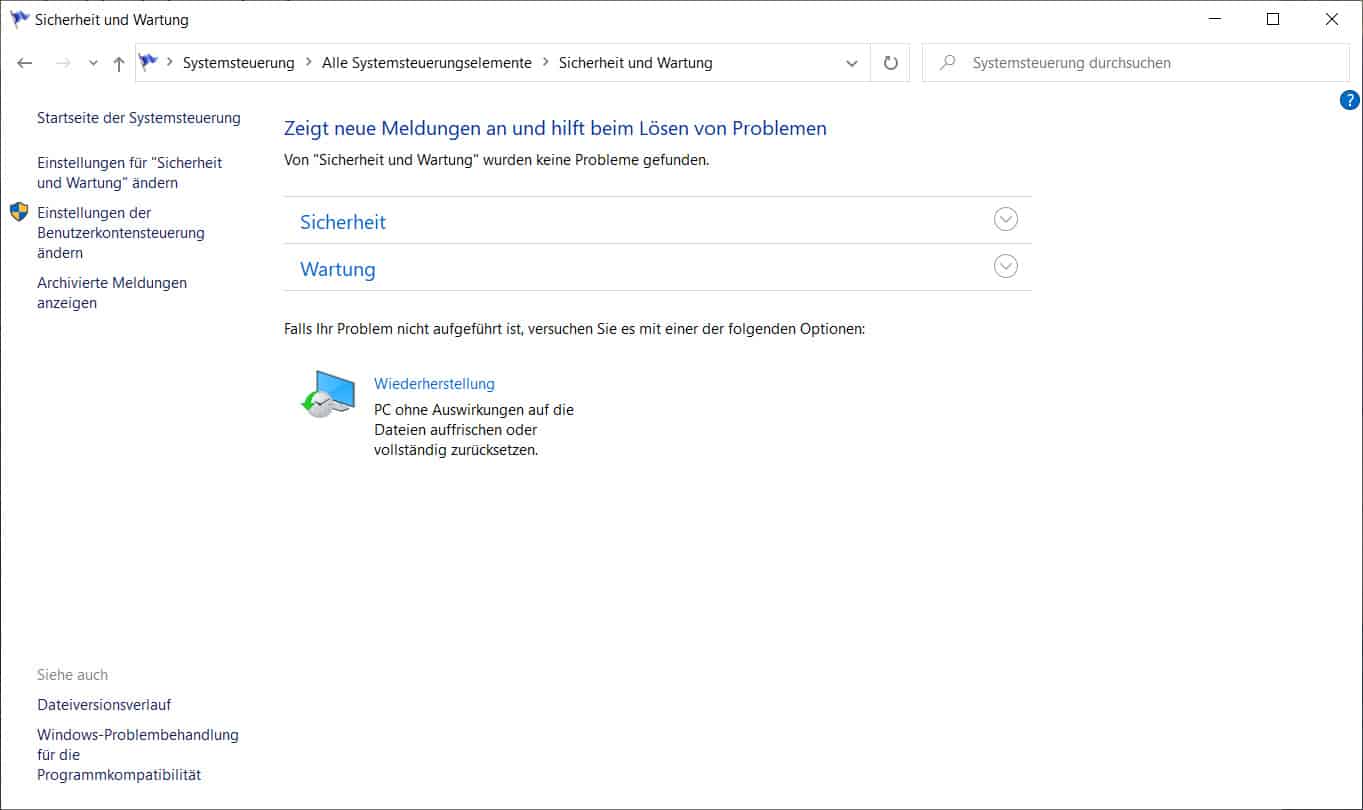Refresh the Sicherheit und Wartung page

point(891,63)
